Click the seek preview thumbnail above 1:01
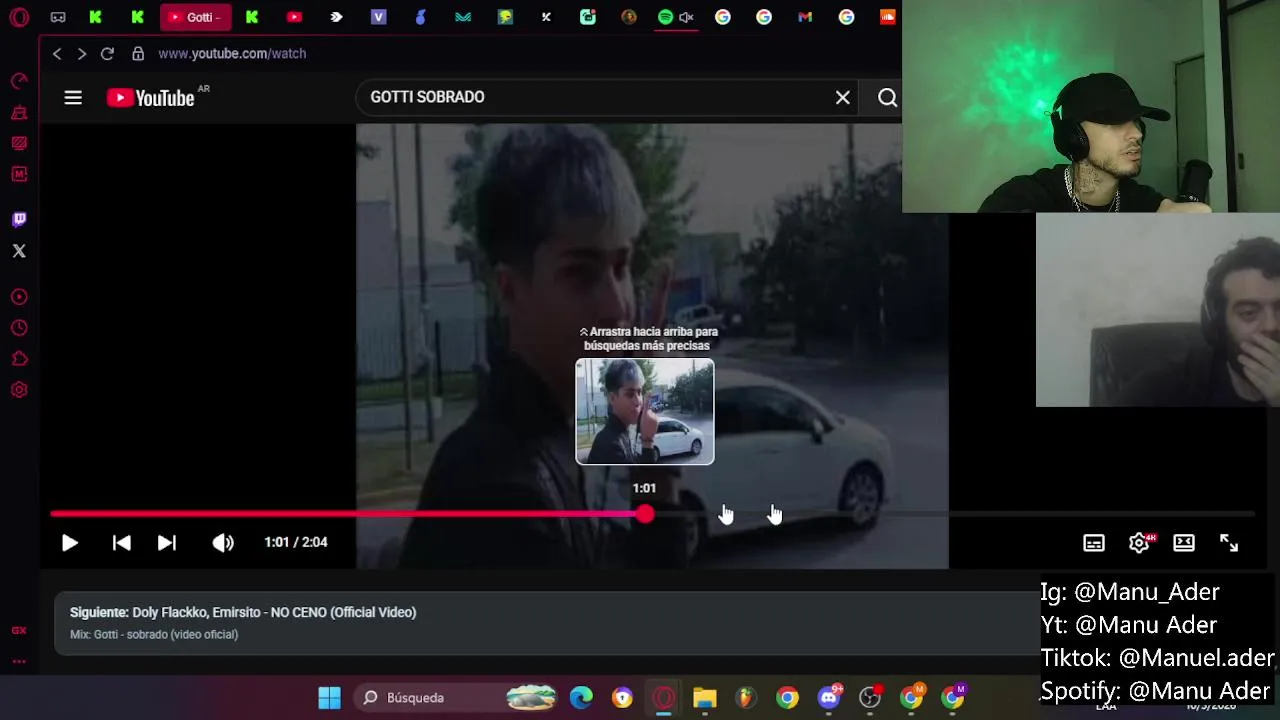The width and height of the screenshot is (1280, 720). (645, 411)
